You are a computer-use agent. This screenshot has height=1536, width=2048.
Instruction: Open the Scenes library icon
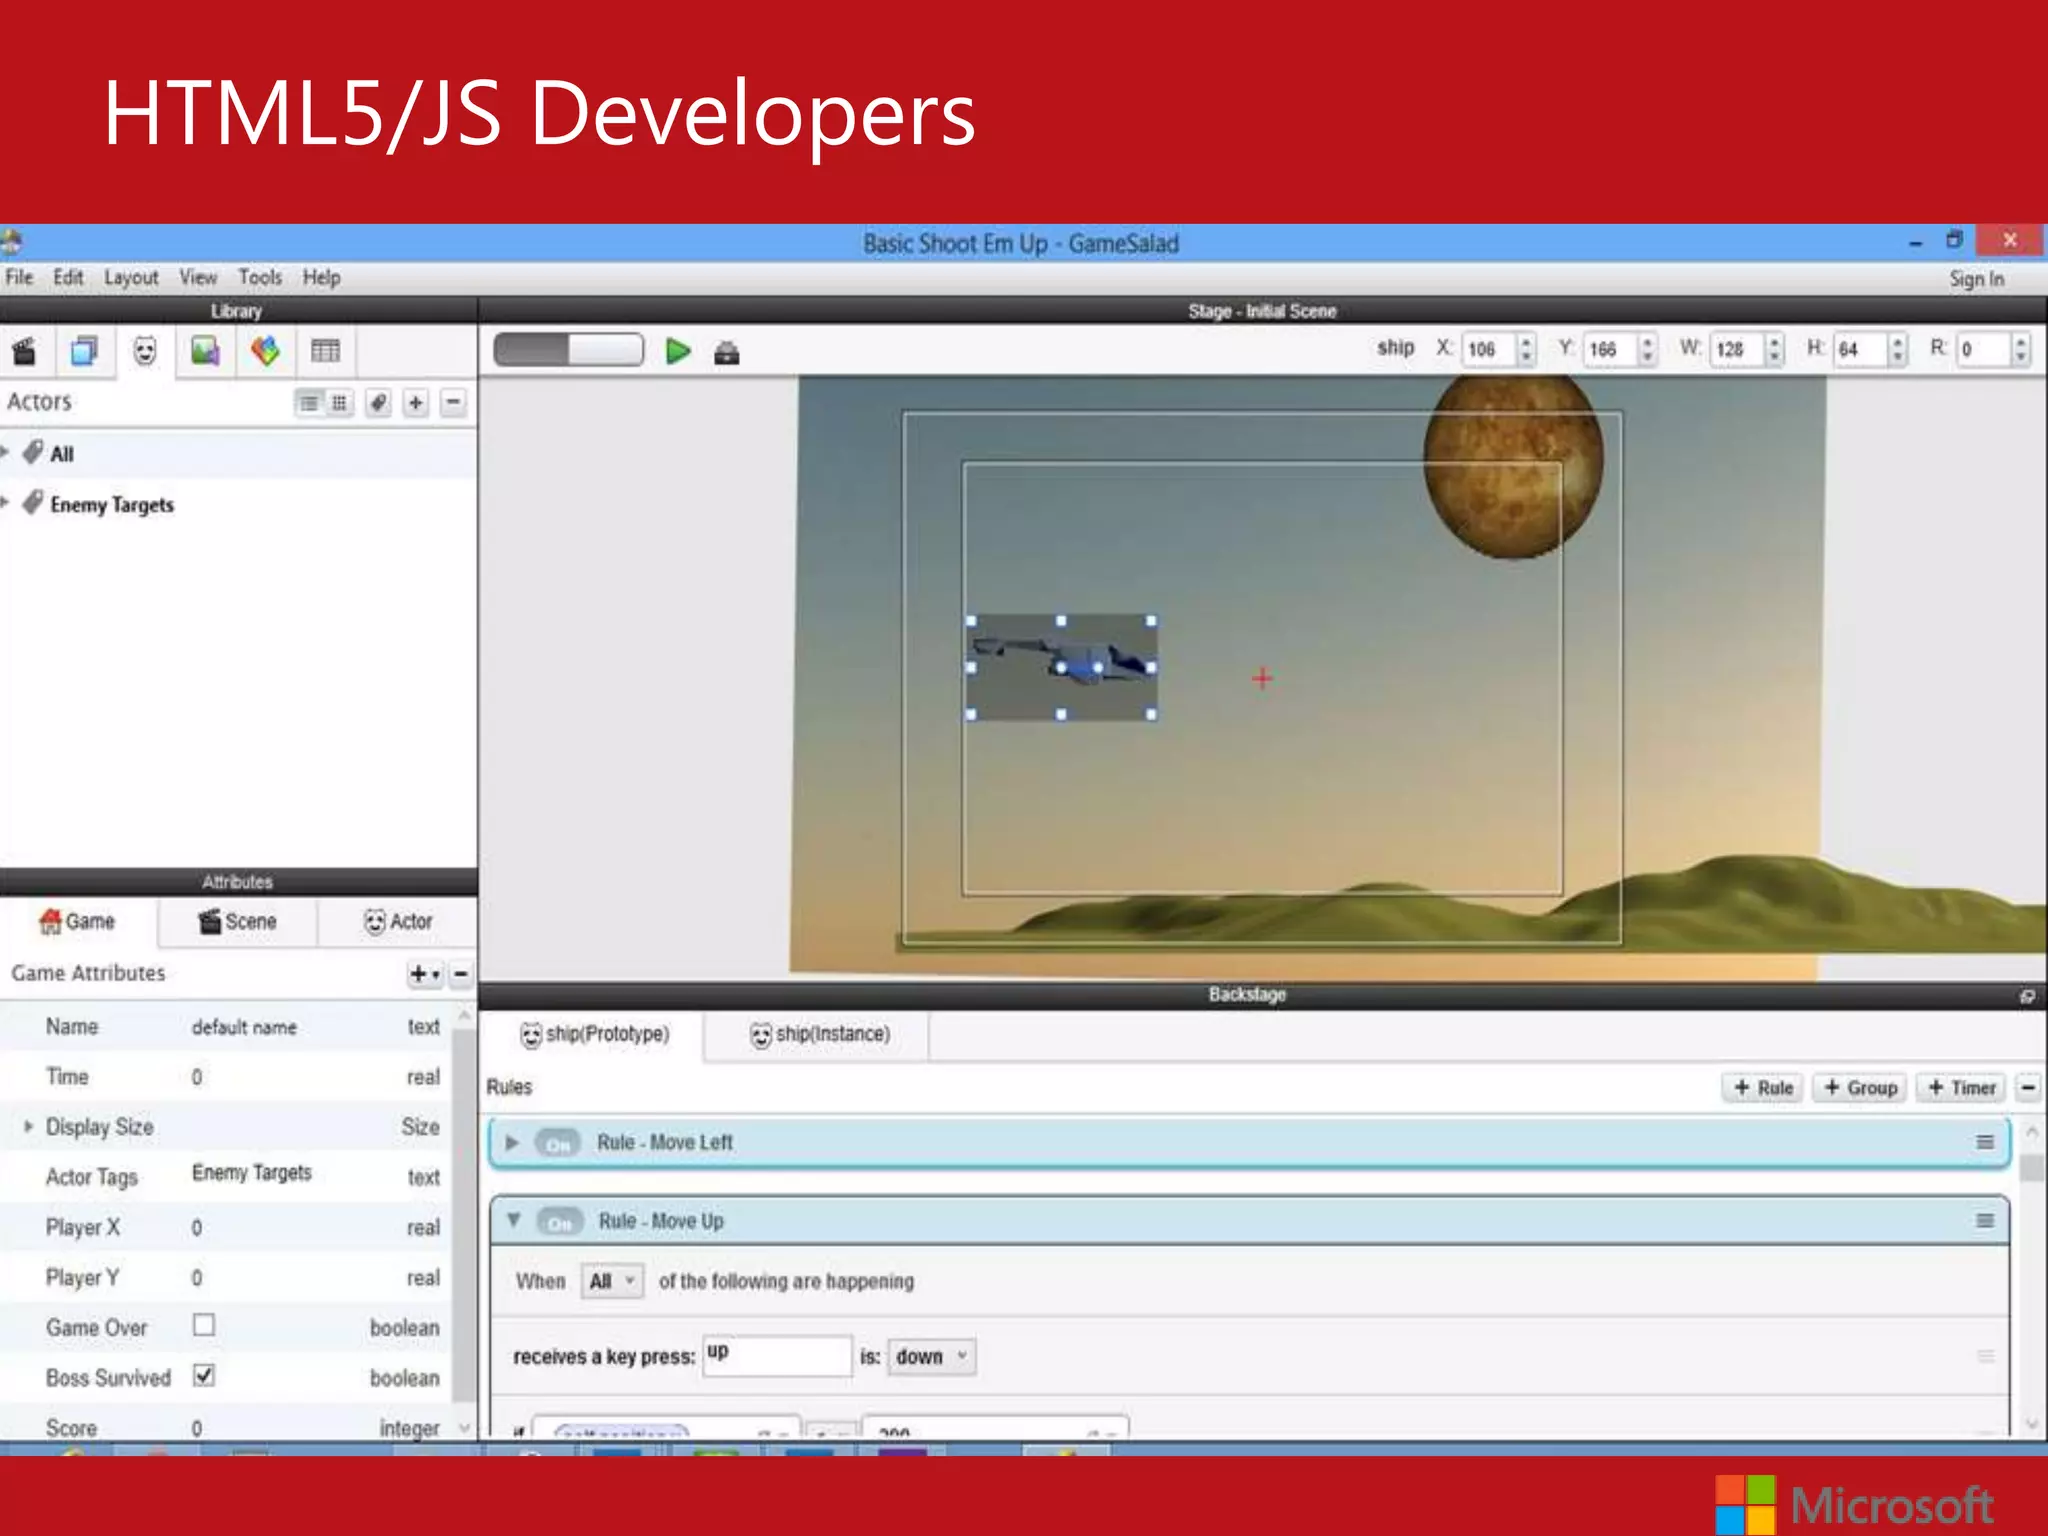click(x=24, y=352)
